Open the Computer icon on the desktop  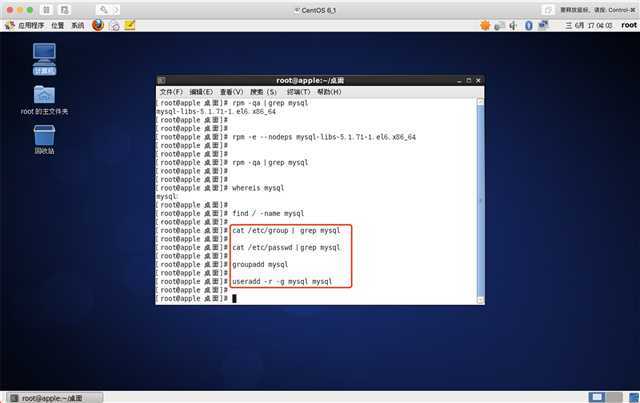pos(44,59)
